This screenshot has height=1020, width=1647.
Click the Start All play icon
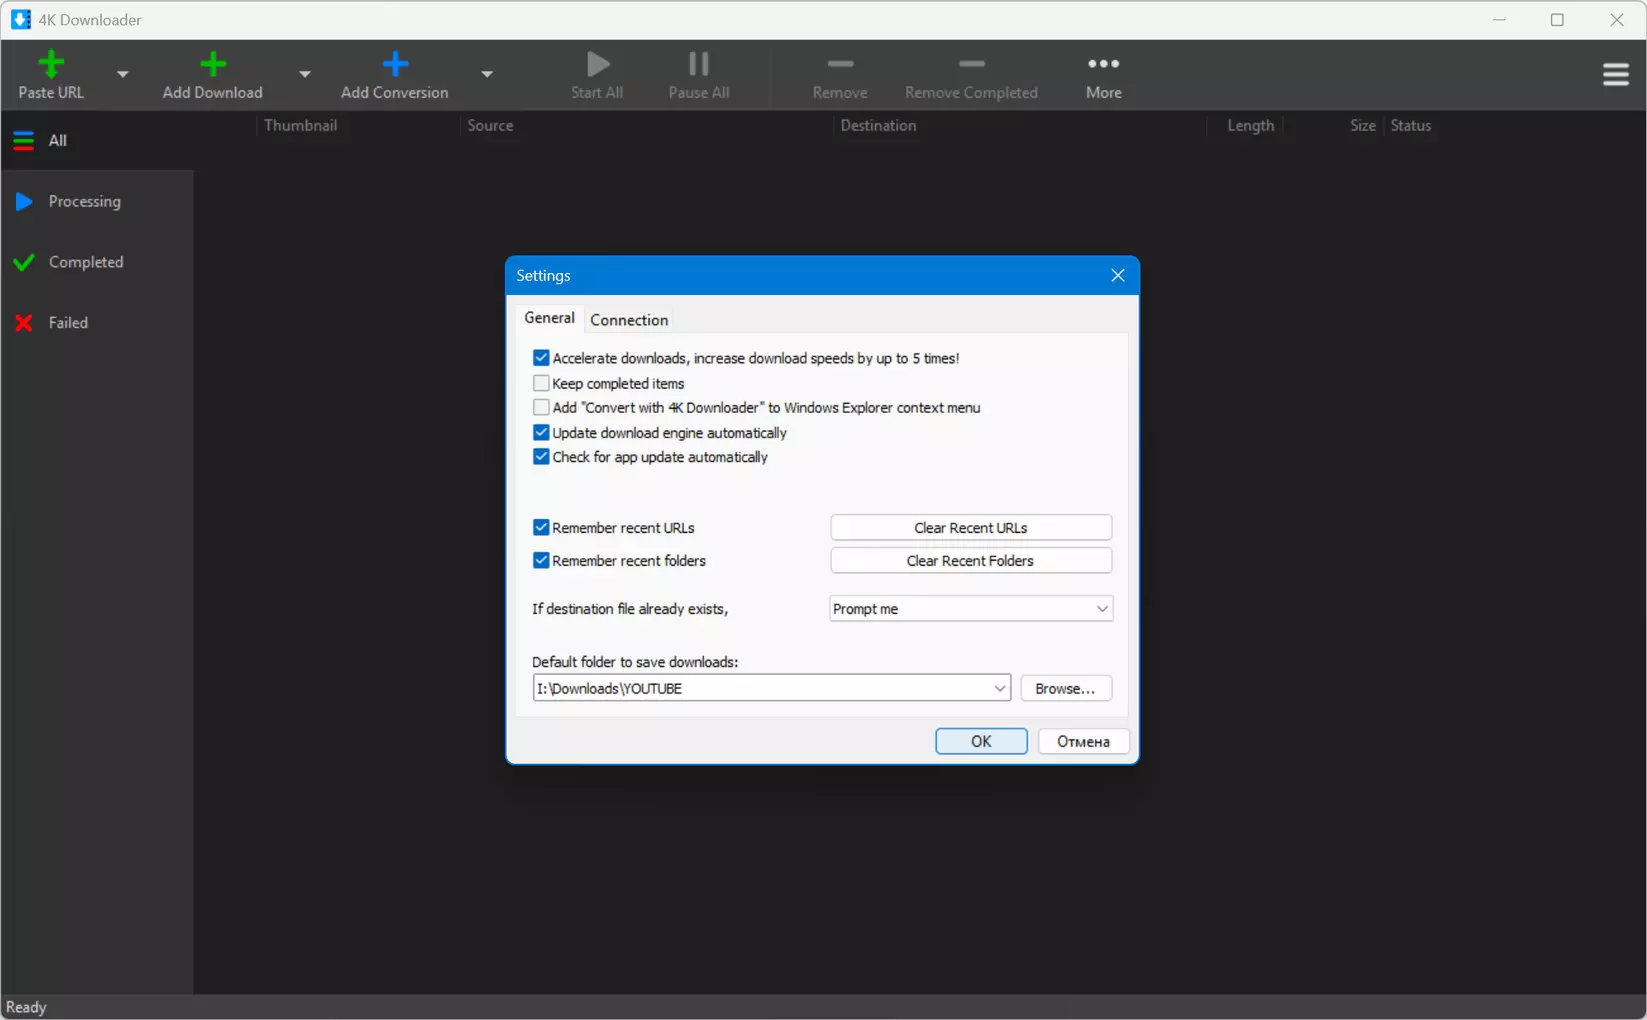(598, 65)
